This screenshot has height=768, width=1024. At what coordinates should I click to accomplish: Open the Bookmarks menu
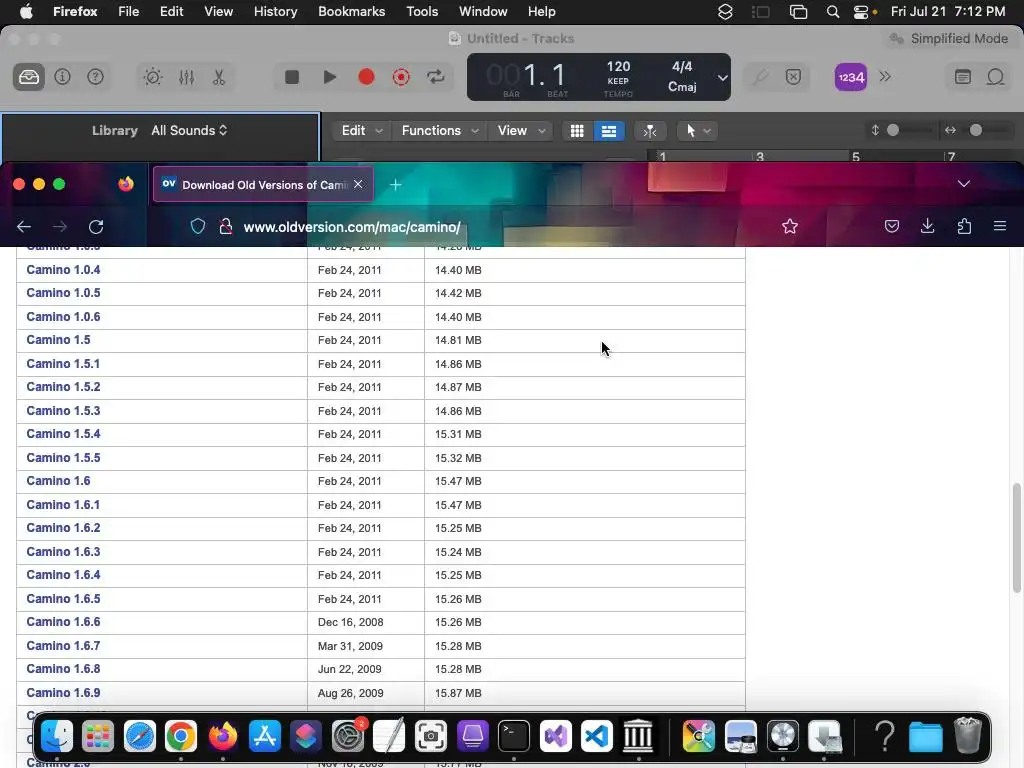tap(351, 11)
